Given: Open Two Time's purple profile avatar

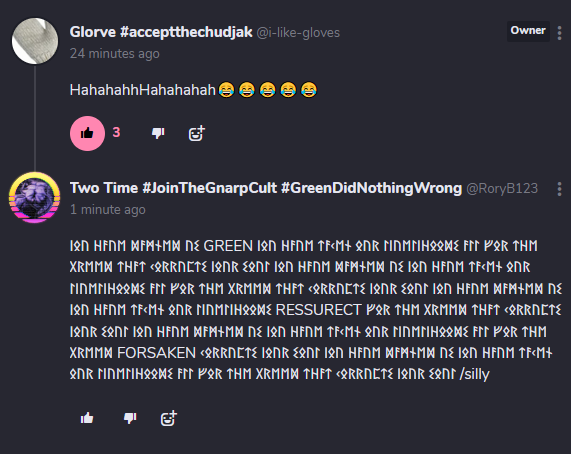Looking at the screenshot, I should [35, 197].
